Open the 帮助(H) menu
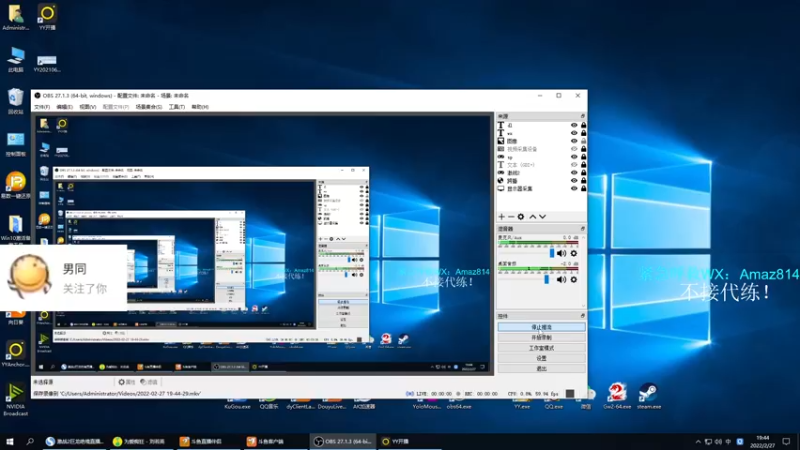This screenshot has height=450, width=800. click(x=200, y=107)
